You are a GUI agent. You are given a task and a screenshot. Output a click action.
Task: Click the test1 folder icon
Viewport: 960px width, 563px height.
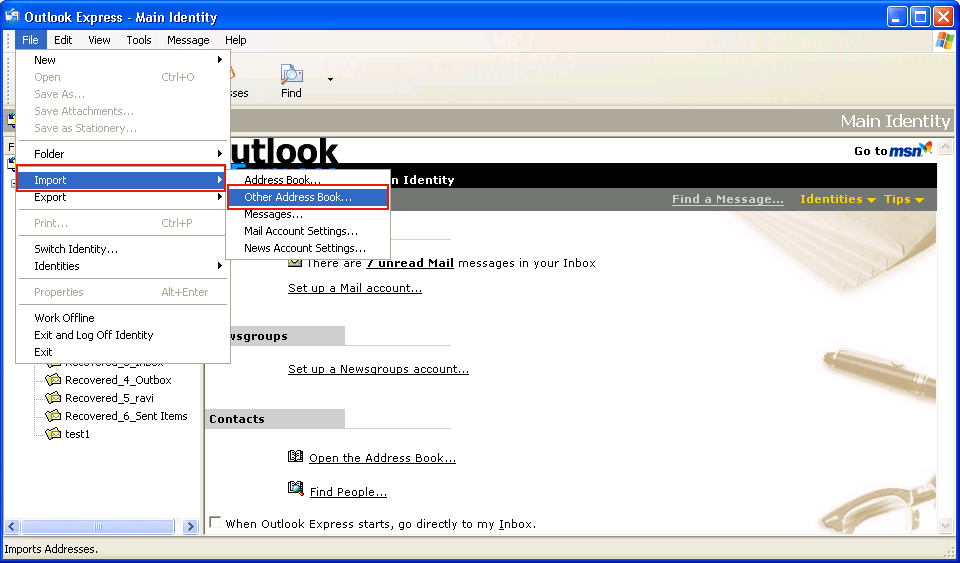pyautogui.click(x=54, y=434)
